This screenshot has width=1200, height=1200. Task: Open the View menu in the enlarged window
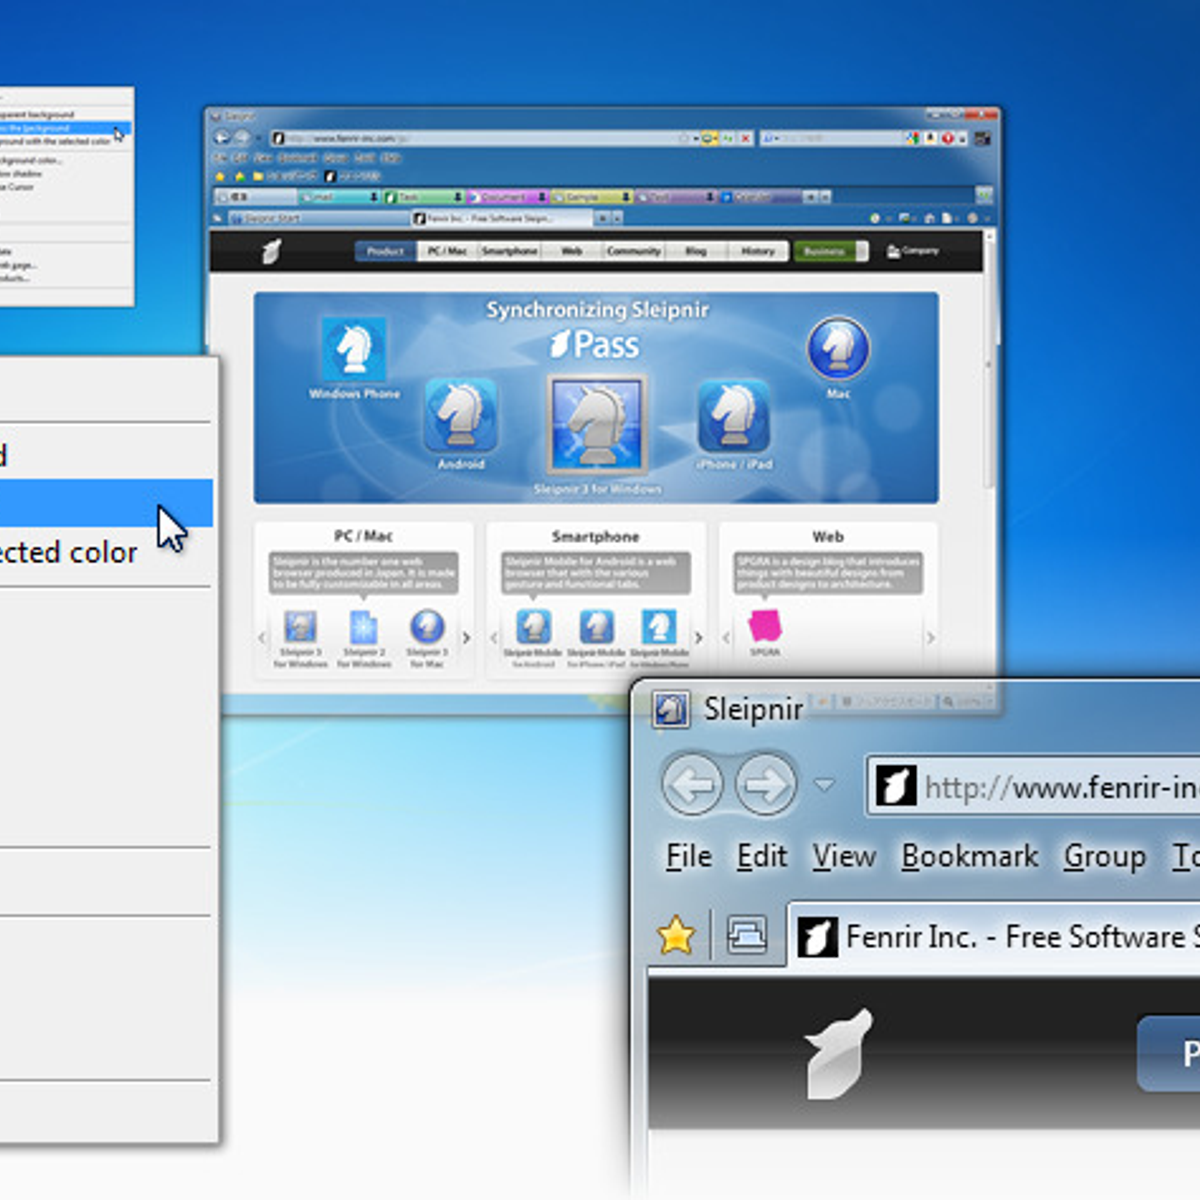pos(843,857)
